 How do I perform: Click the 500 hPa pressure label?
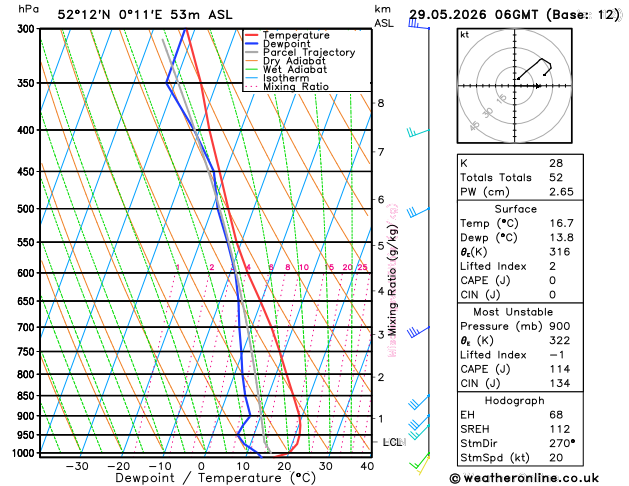tap(28, 209)
